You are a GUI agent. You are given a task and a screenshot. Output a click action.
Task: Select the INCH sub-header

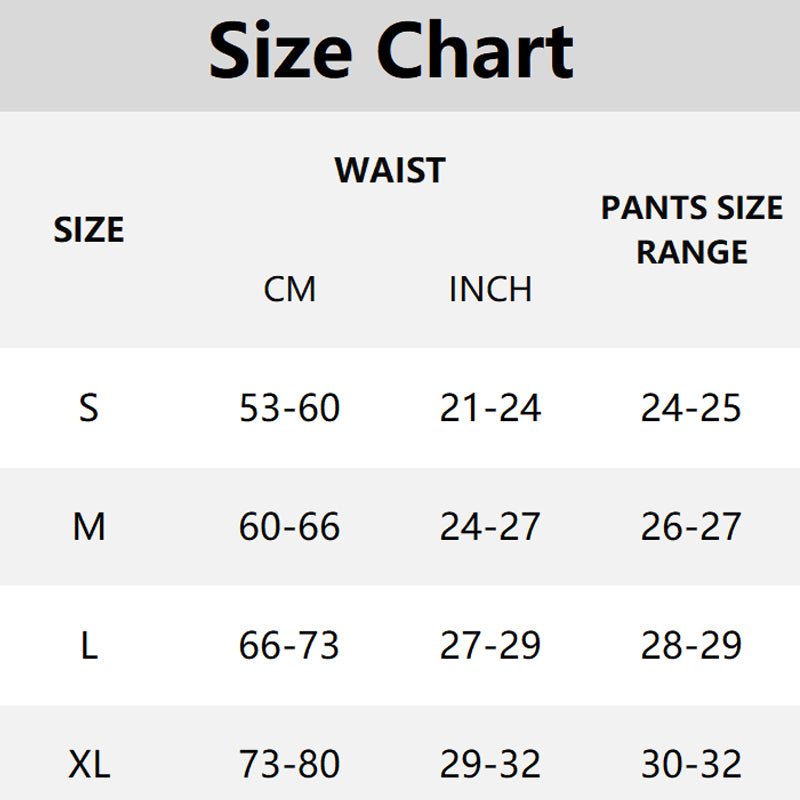click(x=490, y=290)
